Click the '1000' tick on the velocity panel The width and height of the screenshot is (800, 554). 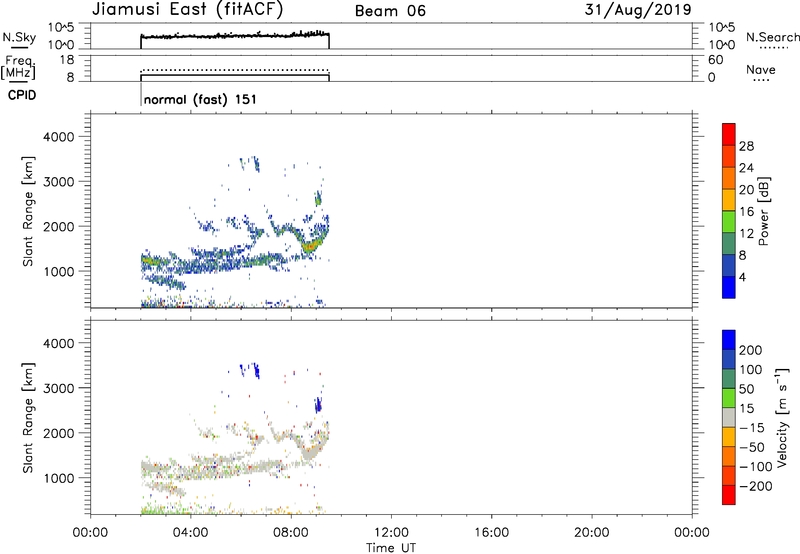coord(58,478)
